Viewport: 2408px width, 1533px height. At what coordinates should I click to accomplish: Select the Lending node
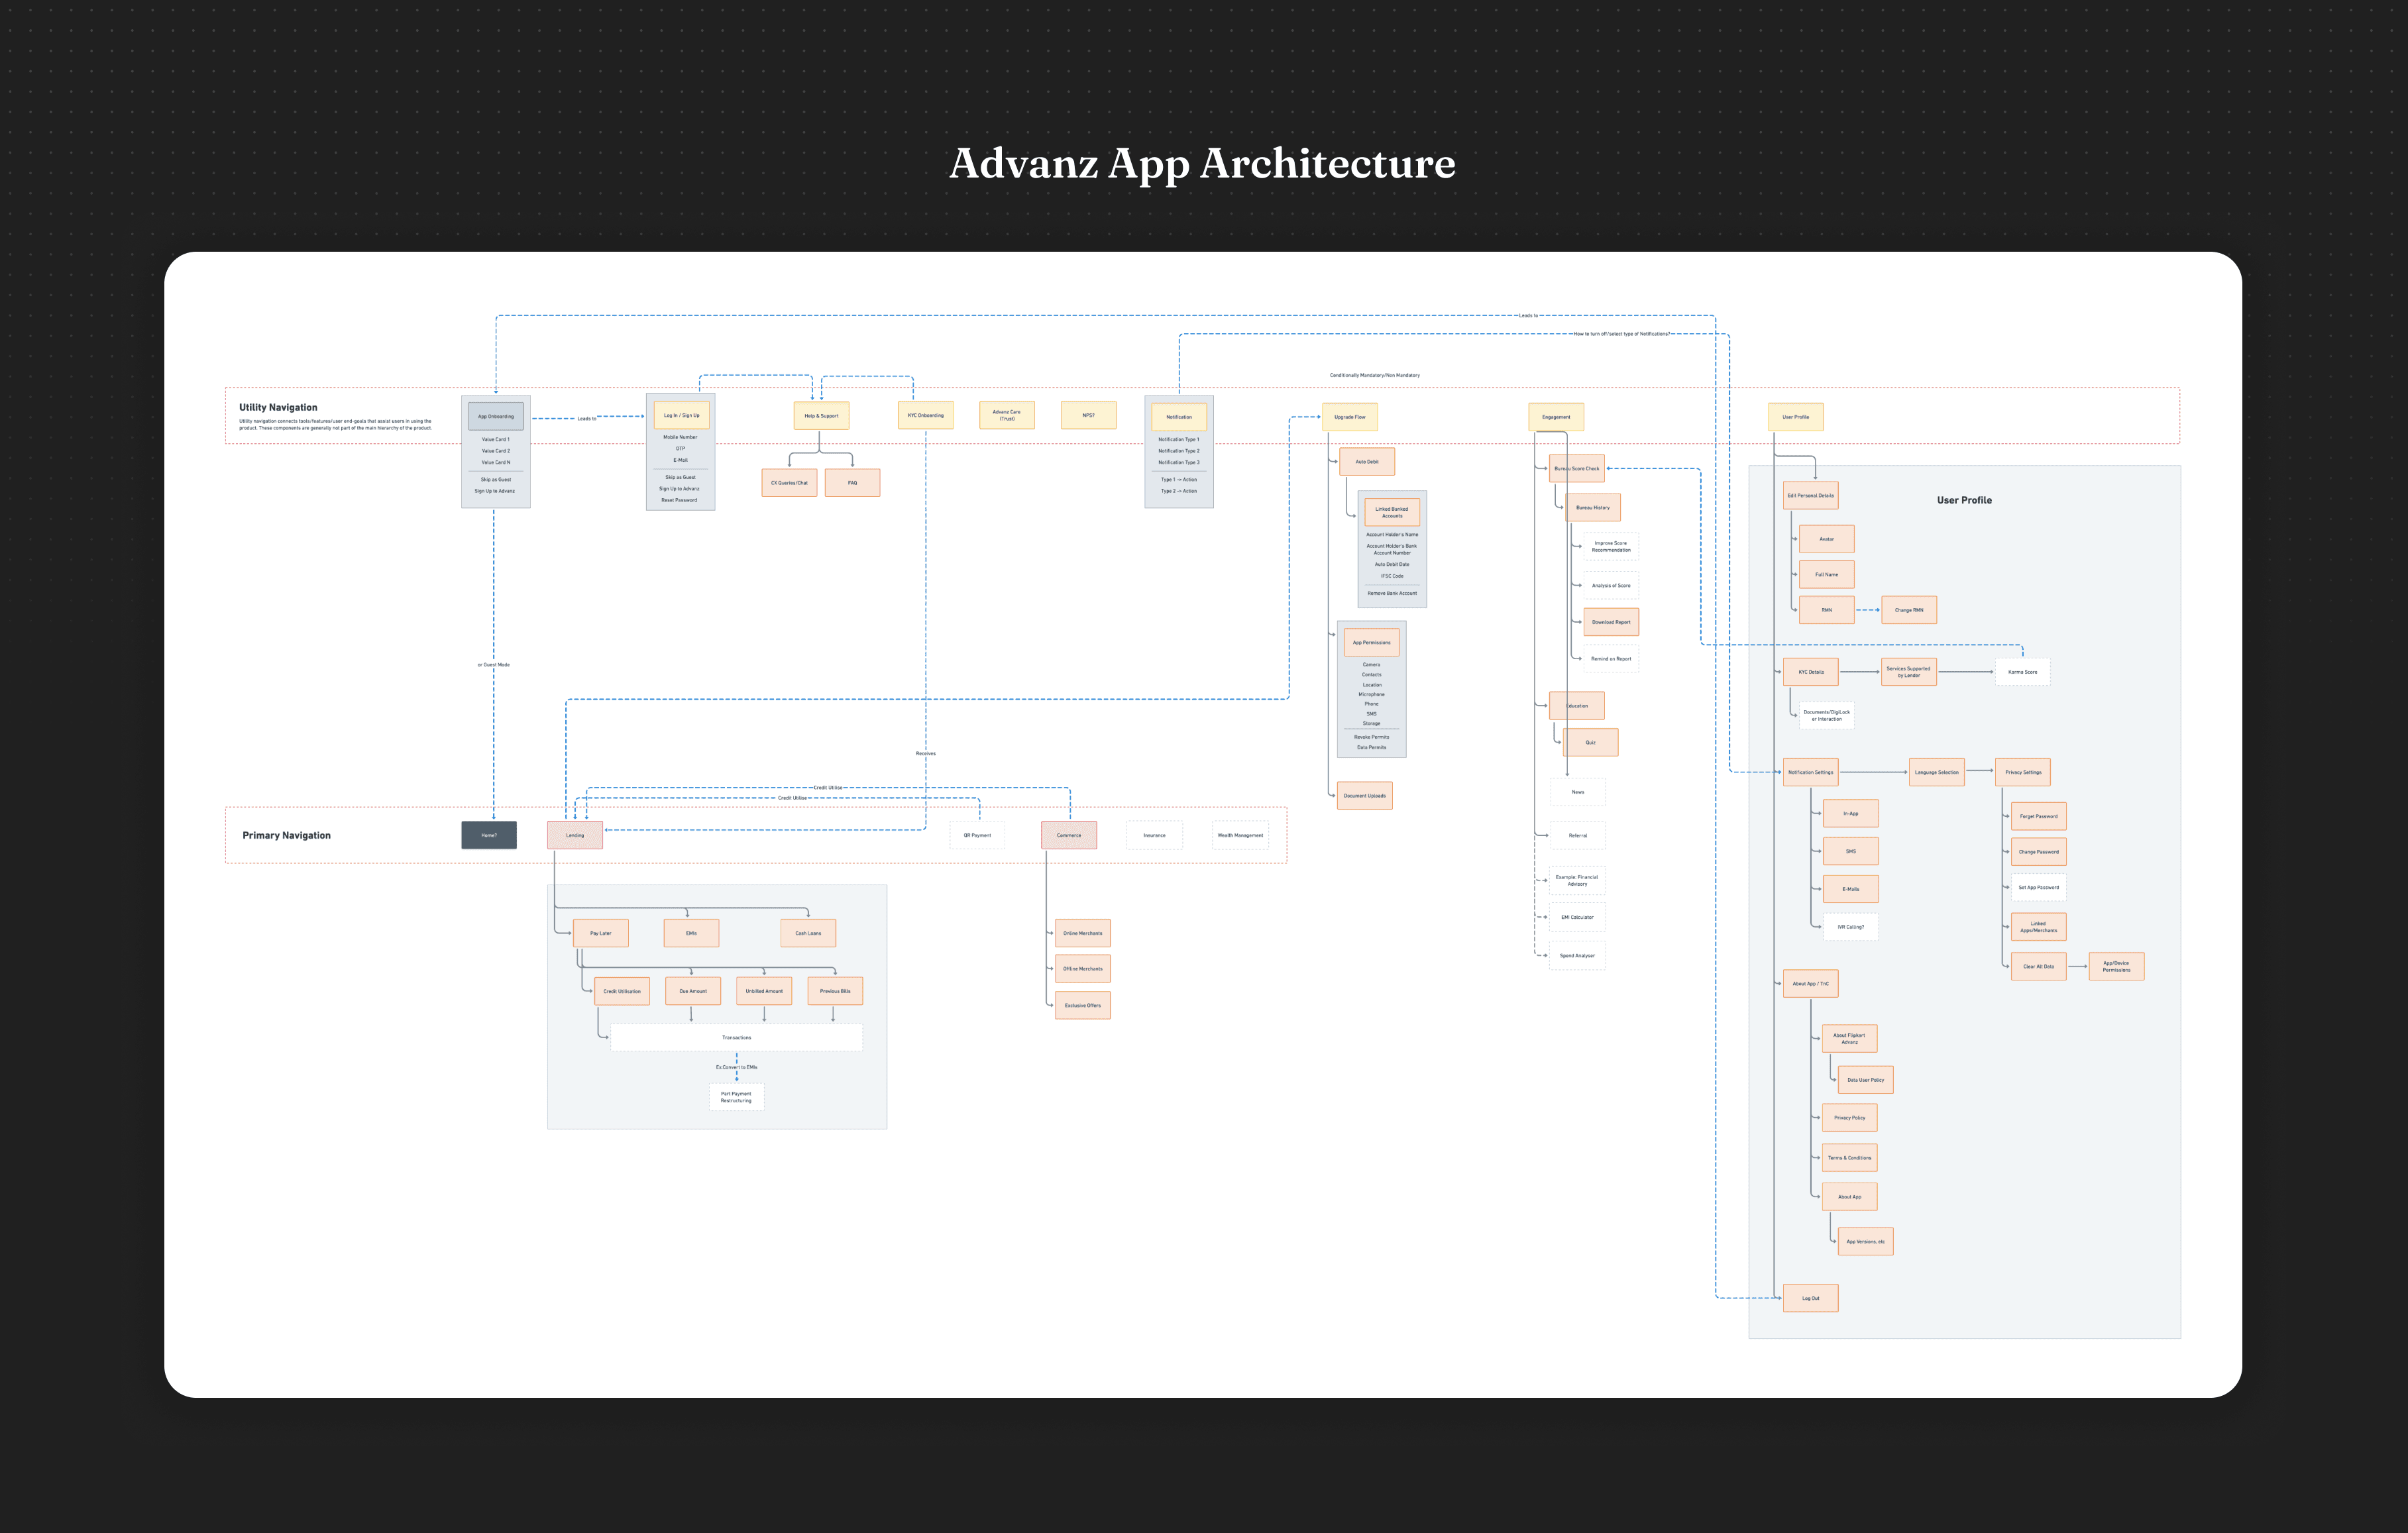coord(575,835)
